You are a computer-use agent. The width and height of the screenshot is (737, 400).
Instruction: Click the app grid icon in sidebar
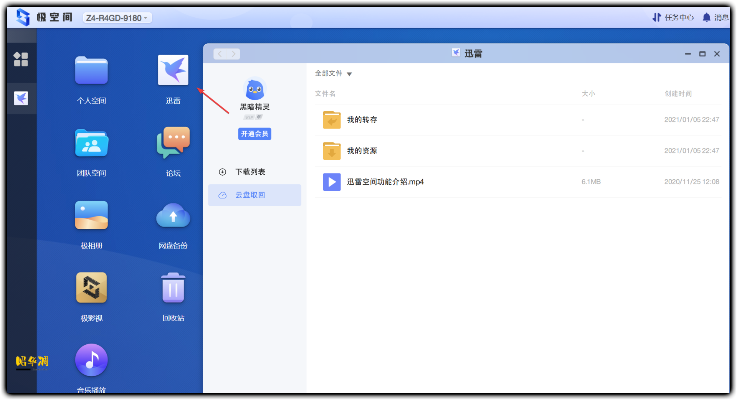20,59
